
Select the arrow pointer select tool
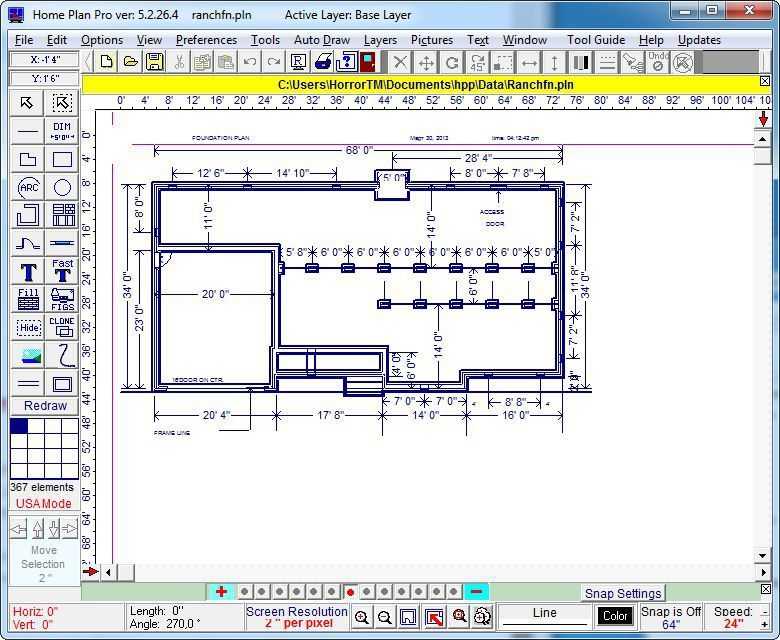(28, 103)
